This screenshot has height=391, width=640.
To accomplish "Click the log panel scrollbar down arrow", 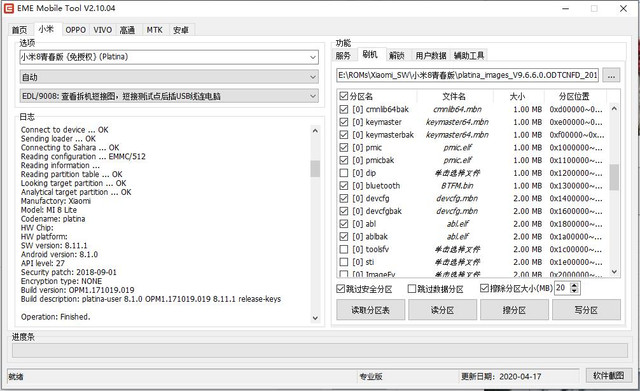I will (315, 318).
